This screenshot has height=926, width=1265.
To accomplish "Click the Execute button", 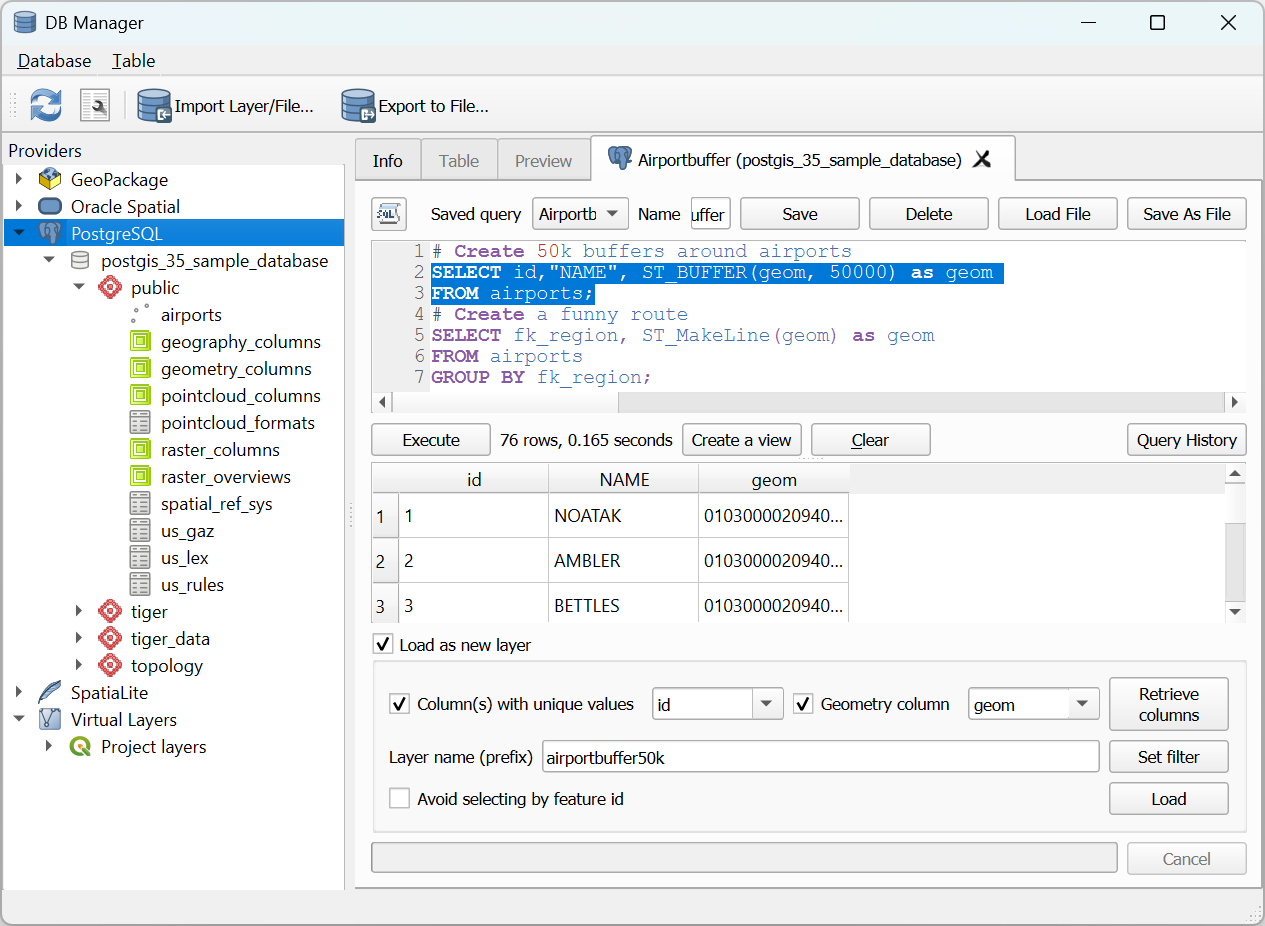I will pyautogui.click(x=430, y=439).
